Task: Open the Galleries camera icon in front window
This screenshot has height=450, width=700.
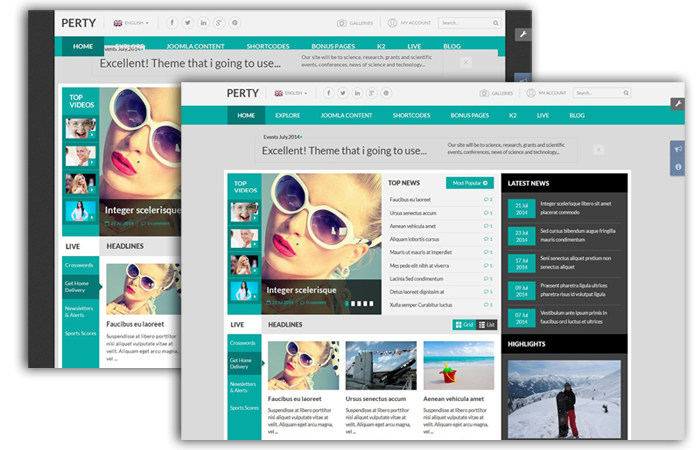Action: coord(482,93)
